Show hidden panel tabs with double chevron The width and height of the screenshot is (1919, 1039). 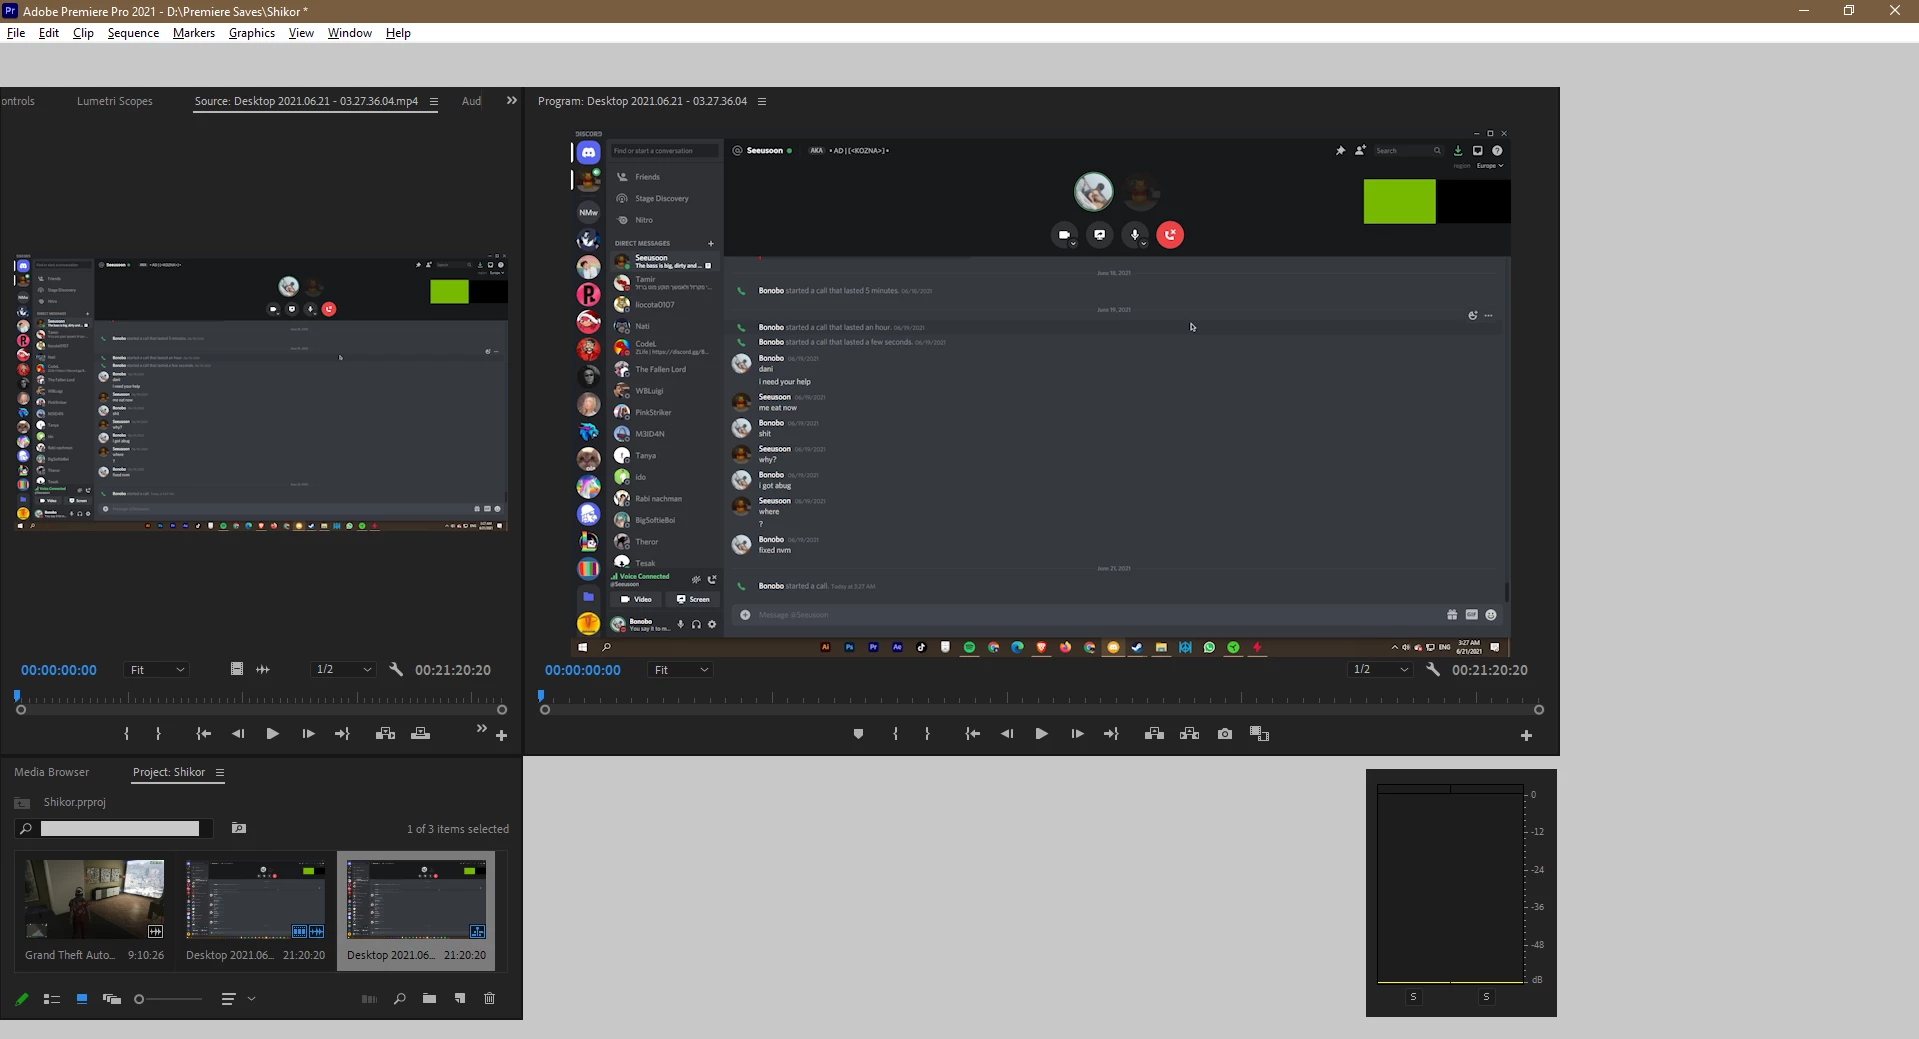click(512, 101)
